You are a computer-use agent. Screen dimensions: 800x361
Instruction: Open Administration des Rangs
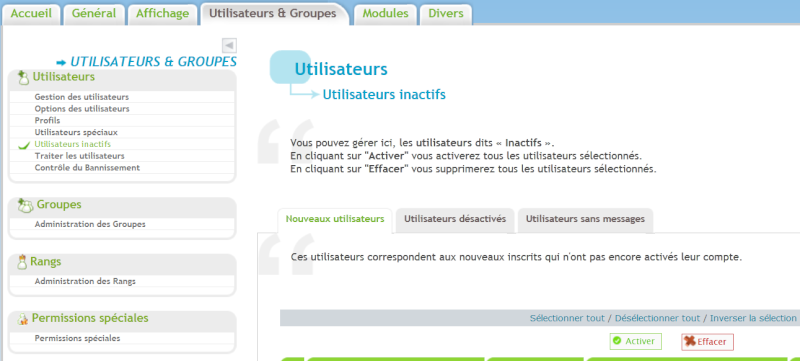[x=85, y=281]
